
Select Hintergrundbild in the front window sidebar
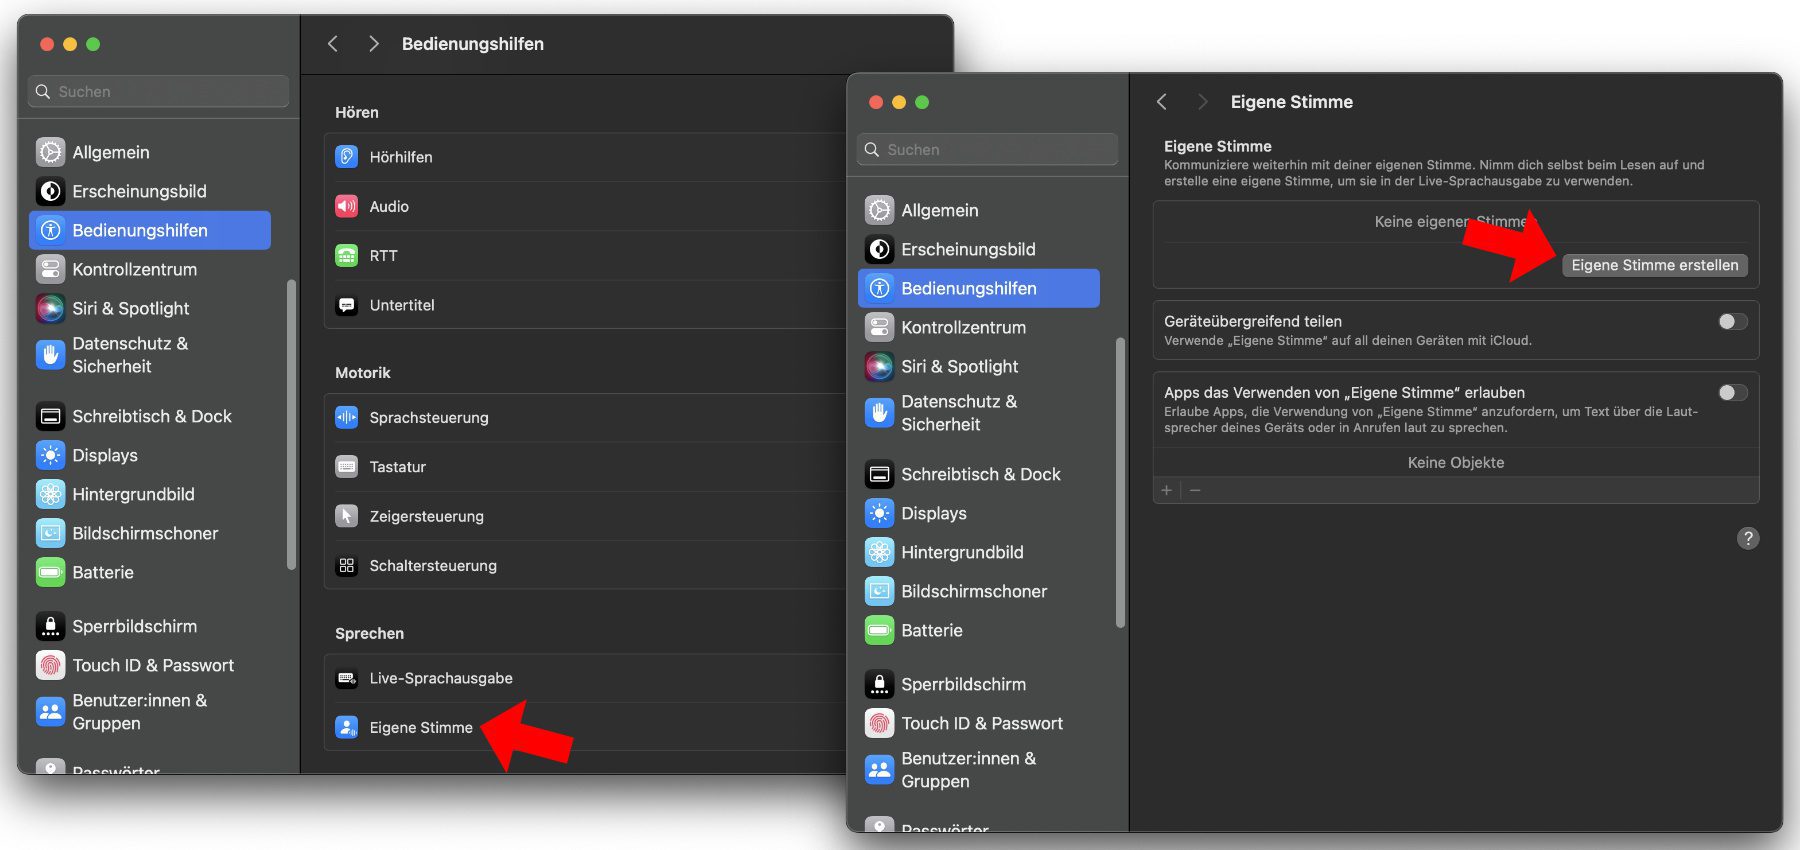pos(961,552)
